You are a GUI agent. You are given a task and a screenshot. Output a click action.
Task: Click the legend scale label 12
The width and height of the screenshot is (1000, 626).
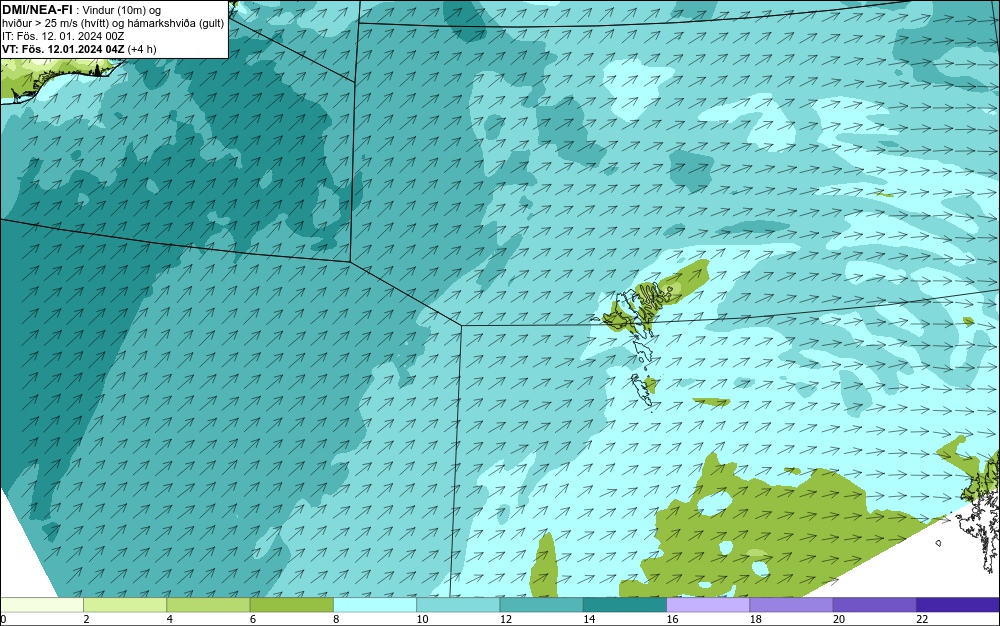point(506,619)
